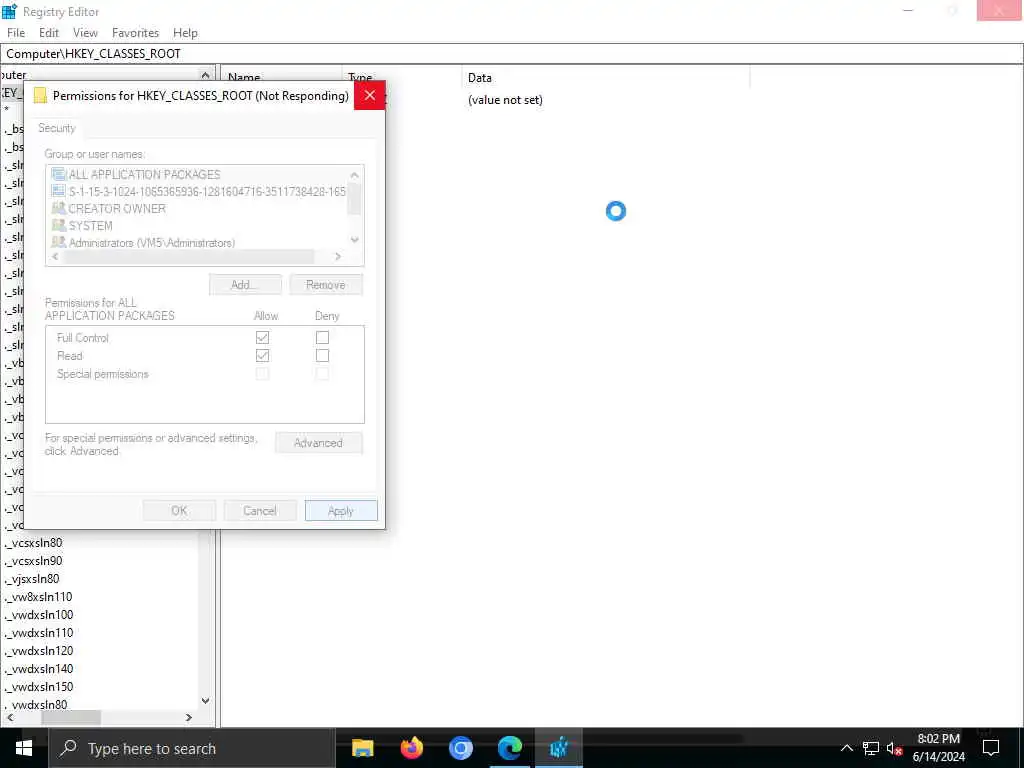Open Microsoft Edge from taskbar
This screenshot has width=1024, height=768.
[510, 748]
